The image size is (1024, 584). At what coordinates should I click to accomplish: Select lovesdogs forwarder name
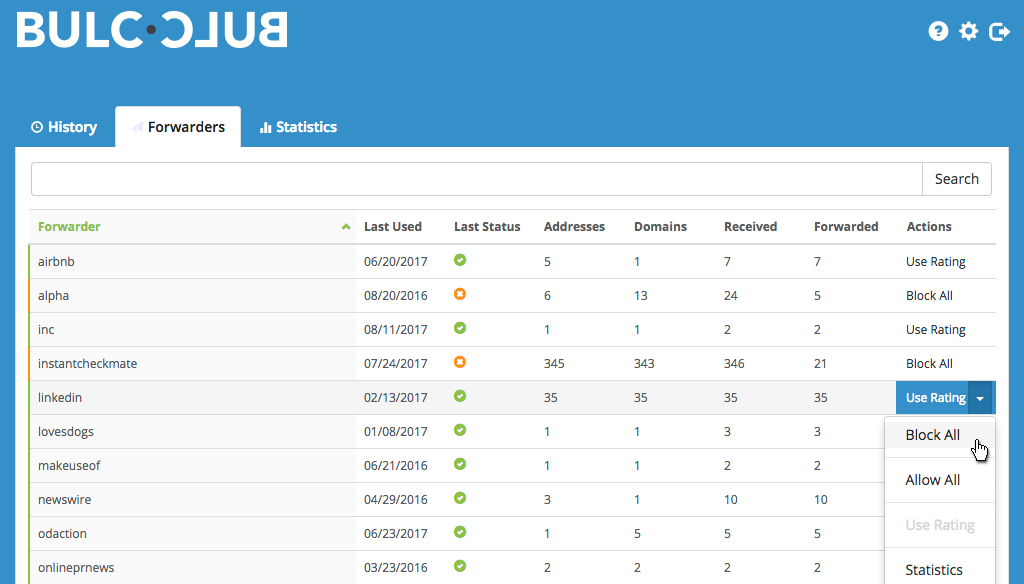pos(65,432)
